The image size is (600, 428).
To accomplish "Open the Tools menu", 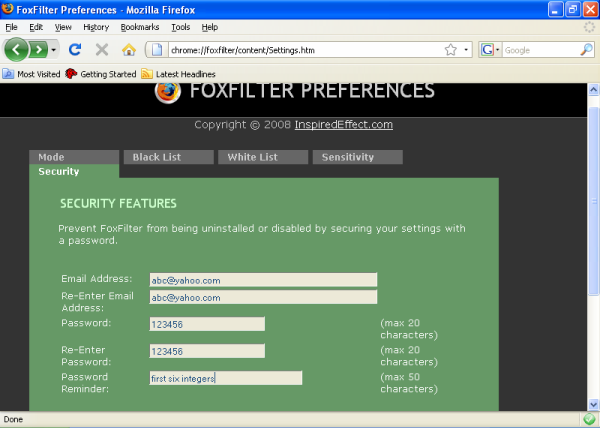I will 180,27.
